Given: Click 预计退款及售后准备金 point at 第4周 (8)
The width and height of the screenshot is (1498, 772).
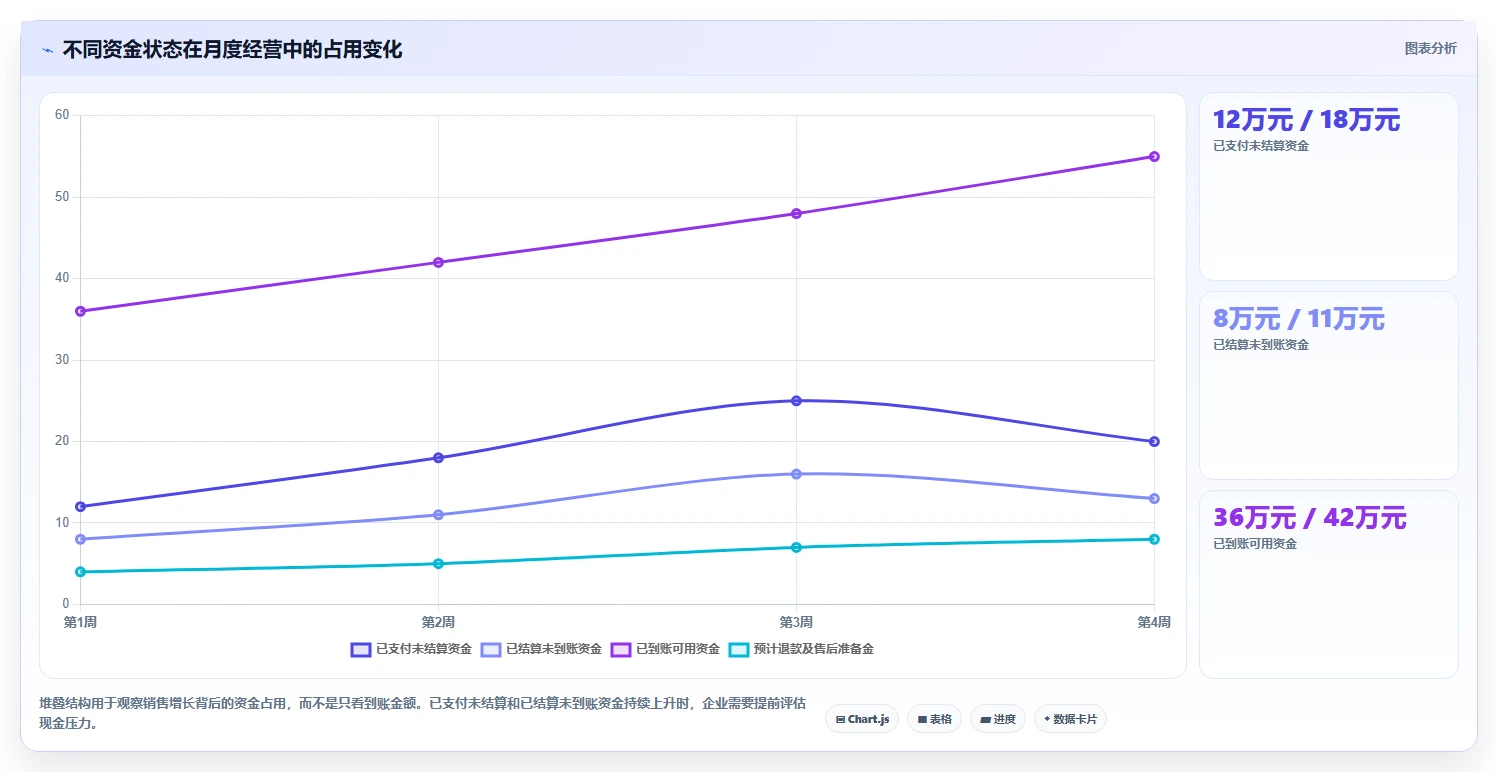Looking at the screenshot, I should (x=1154, y=539).
